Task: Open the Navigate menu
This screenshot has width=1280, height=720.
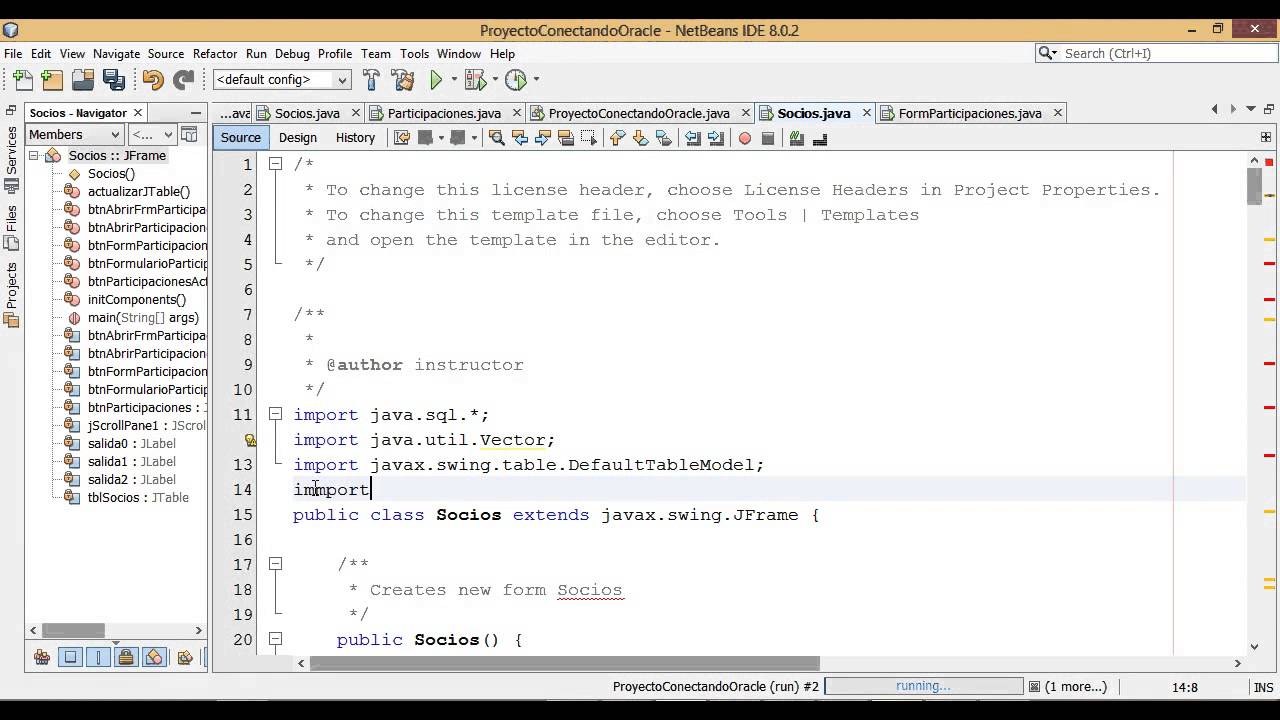Action: click(x=117, y=54)
